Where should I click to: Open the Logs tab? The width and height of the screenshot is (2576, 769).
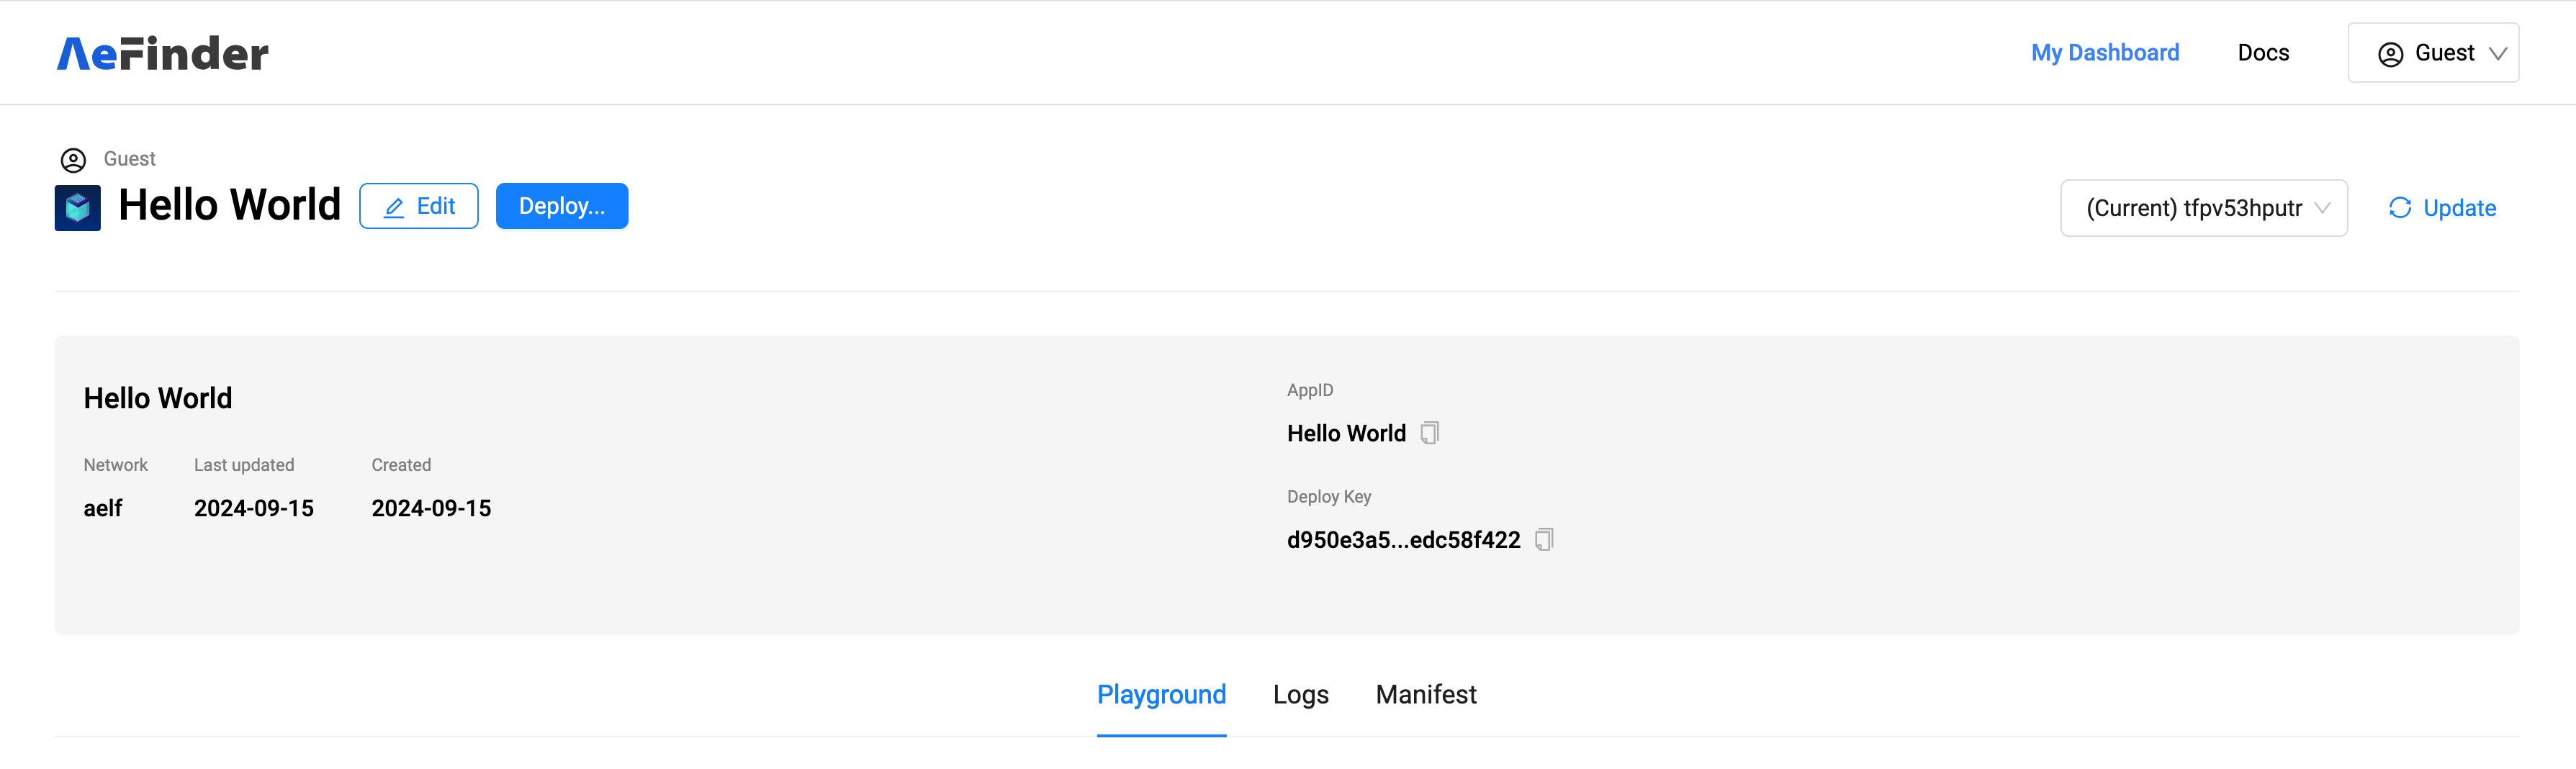(x=1300, y=694)
